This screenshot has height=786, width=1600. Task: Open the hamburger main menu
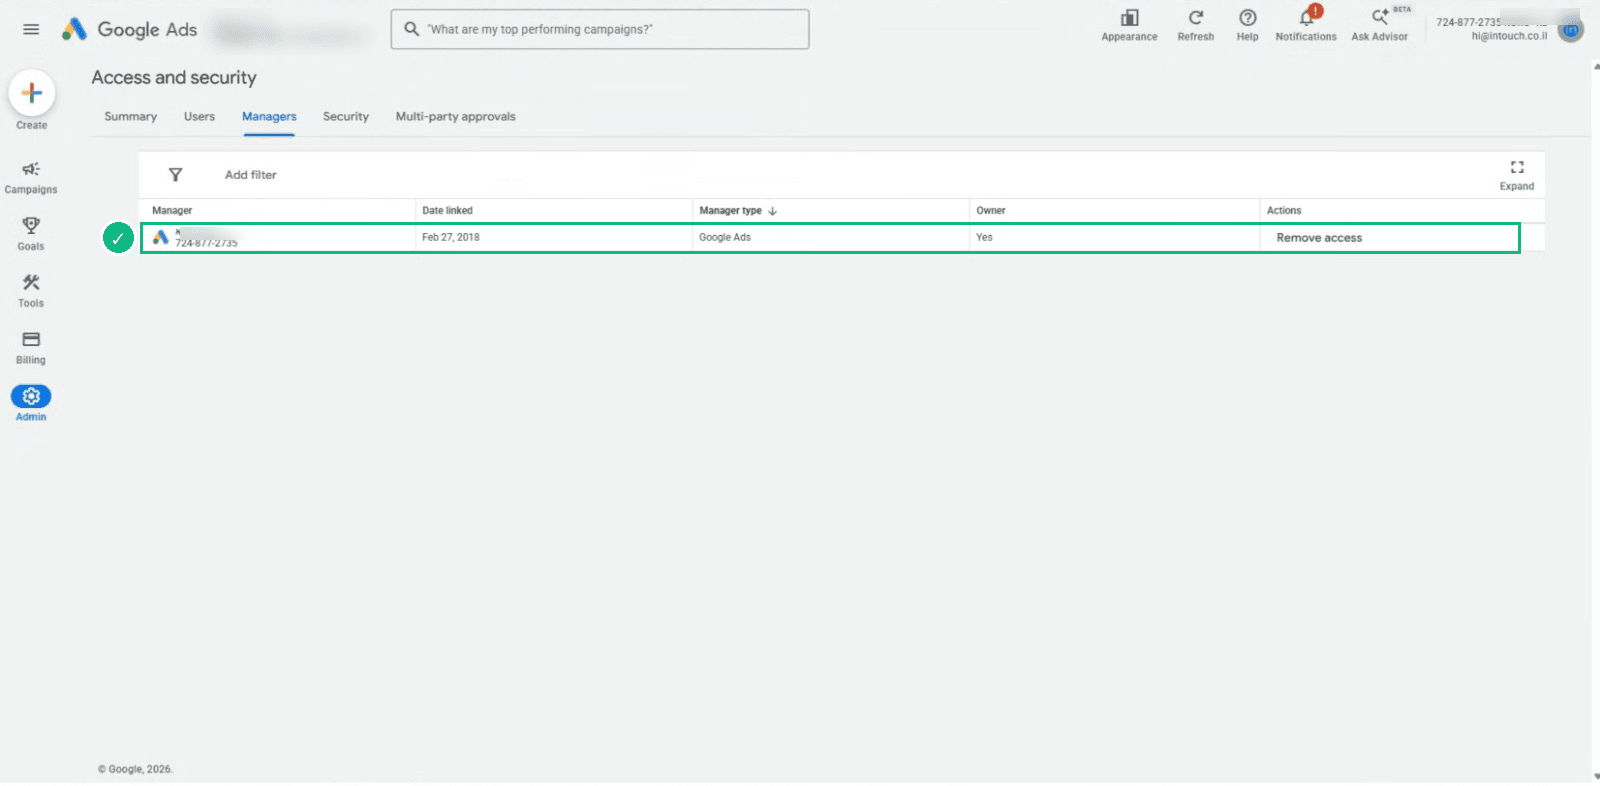[x=31, y=29]
